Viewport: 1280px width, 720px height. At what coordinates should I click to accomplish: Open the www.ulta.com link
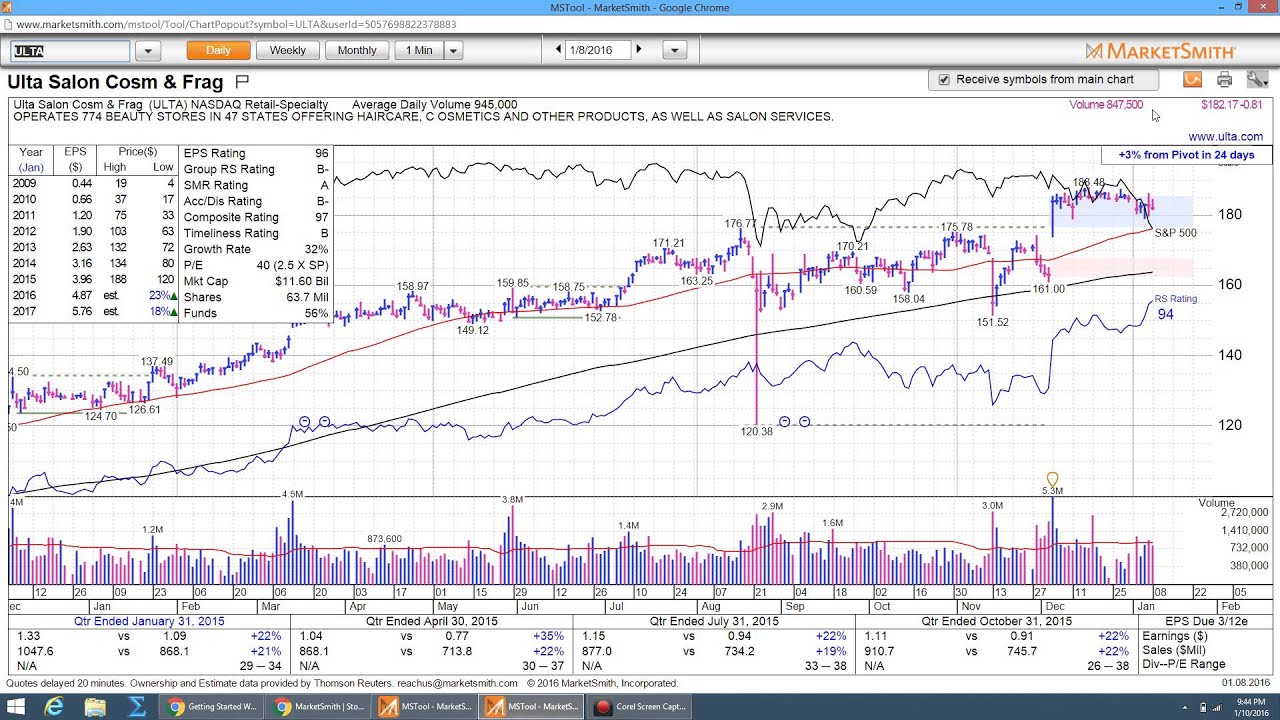coord(1226,136)
